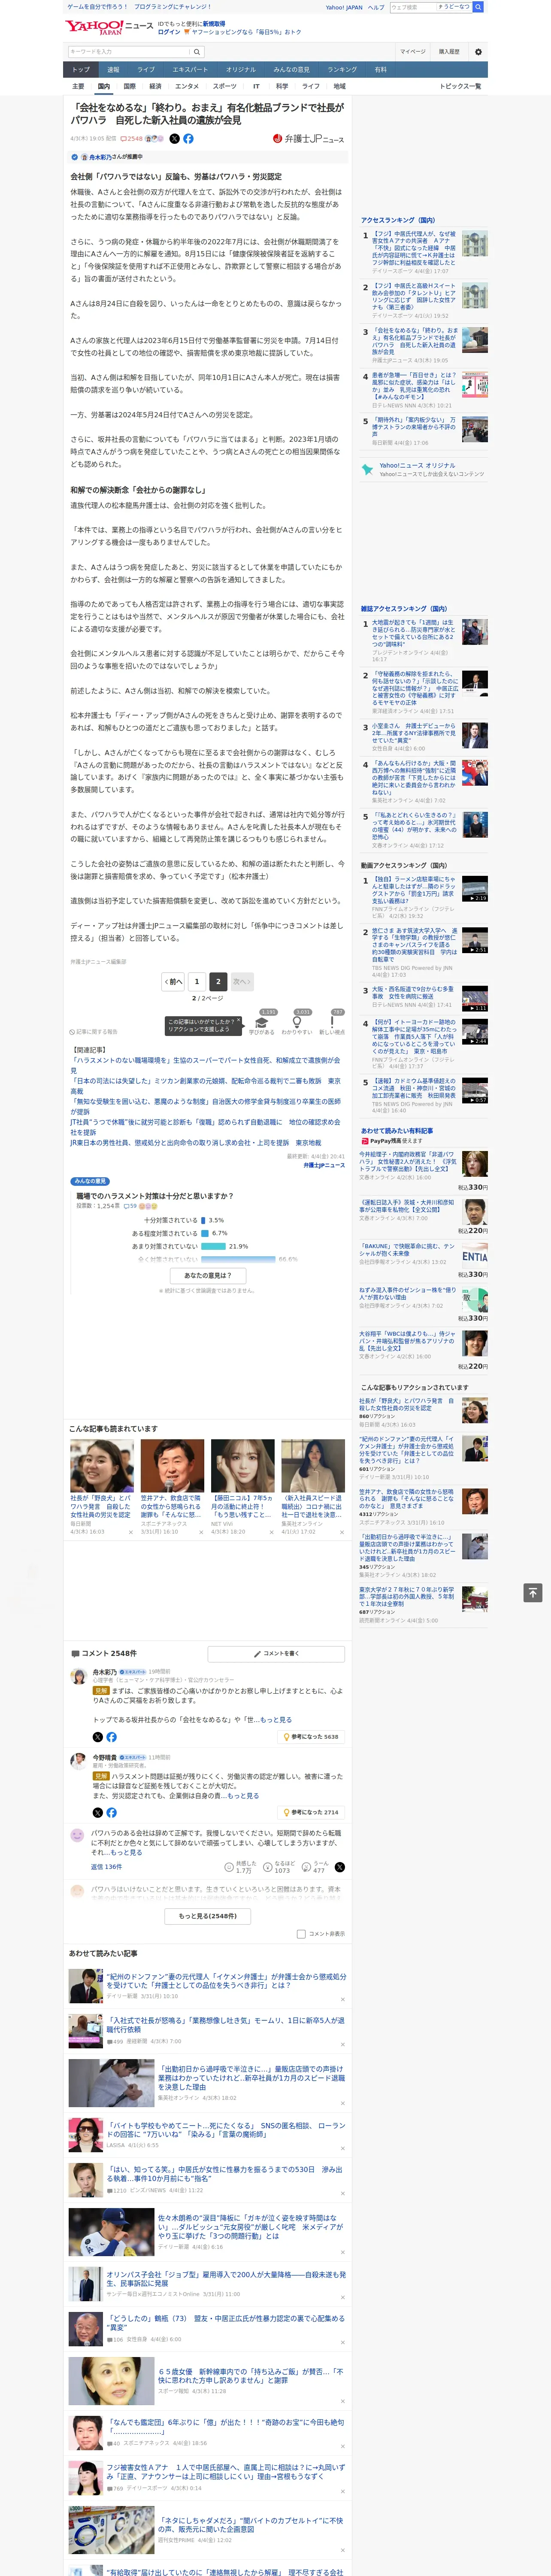Screen dimensions: 551x2576
Task: Click もっと見る in 舟木彩乃 comment
Action: click(x=275, y=1720)
